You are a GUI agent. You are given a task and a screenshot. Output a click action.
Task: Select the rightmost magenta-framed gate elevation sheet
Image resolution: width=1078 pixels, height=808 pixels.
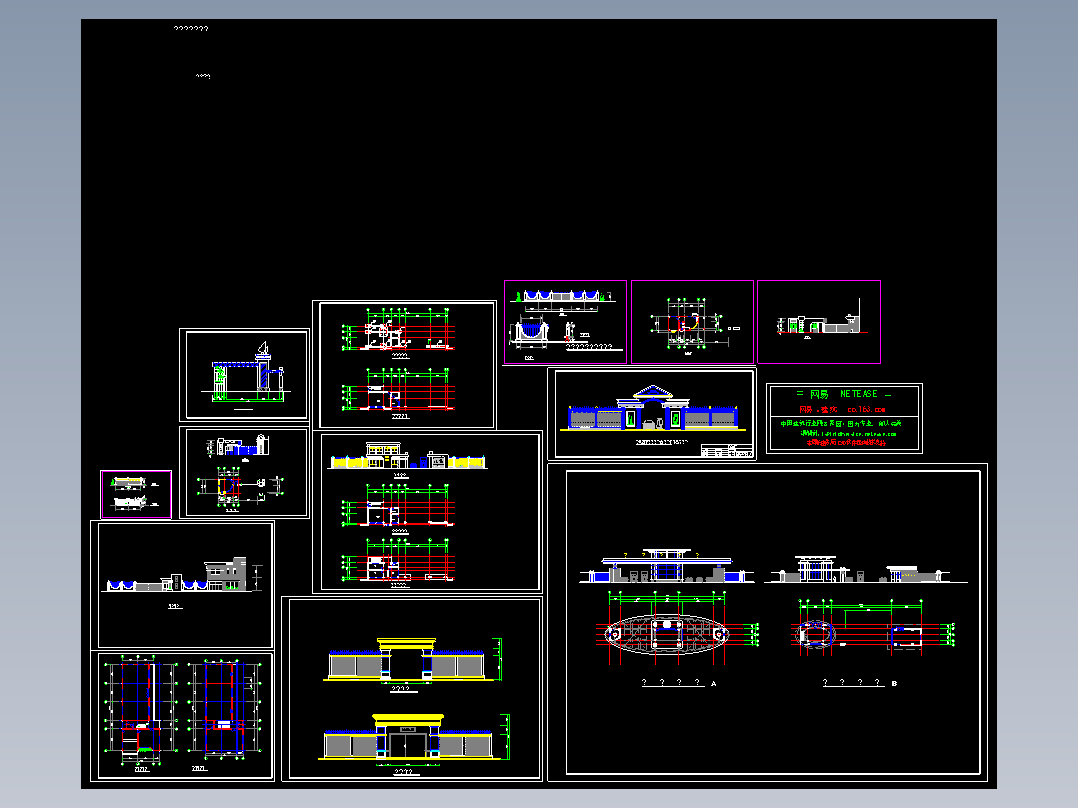point(819,322)
